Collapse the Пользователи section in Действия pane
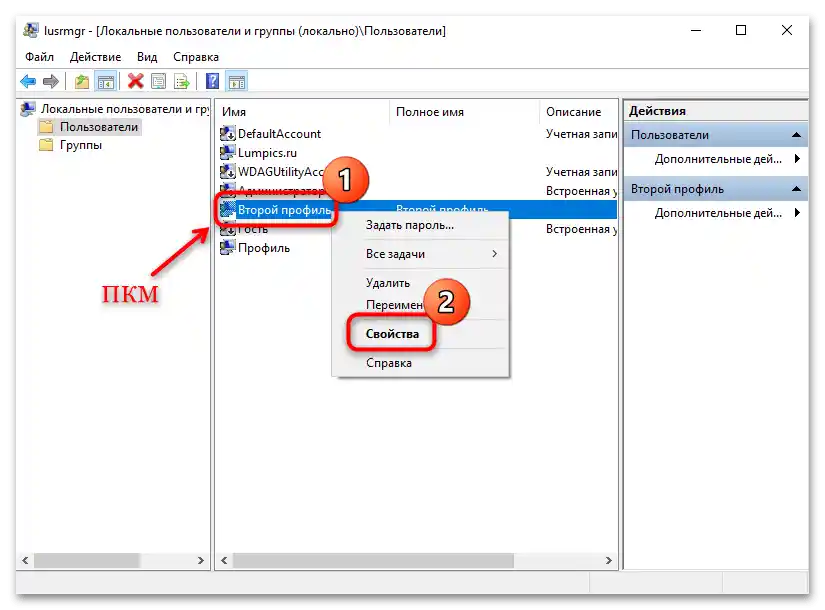Image resolution: width=825 pixels, height=610 pixels. [797, 135]
